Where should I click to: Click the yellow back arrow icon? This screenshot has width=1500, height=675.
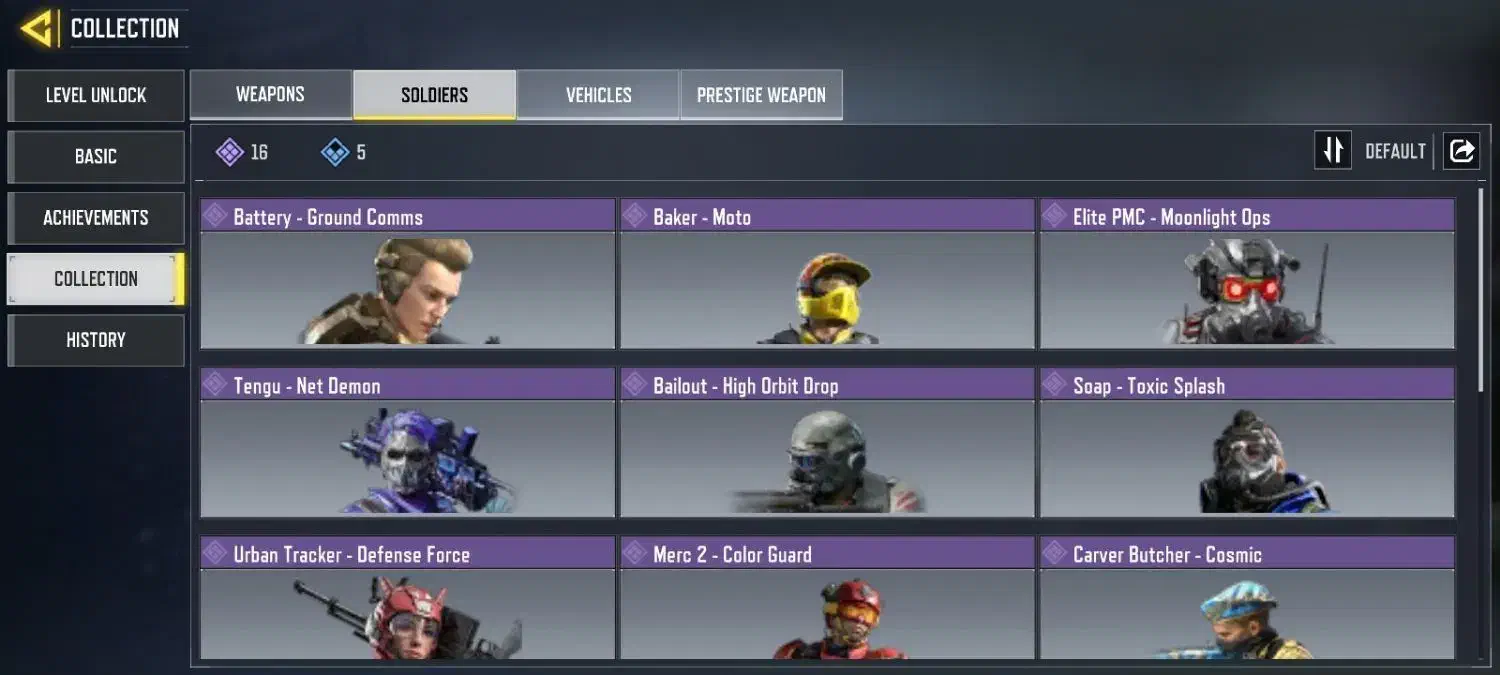(37, 28)
